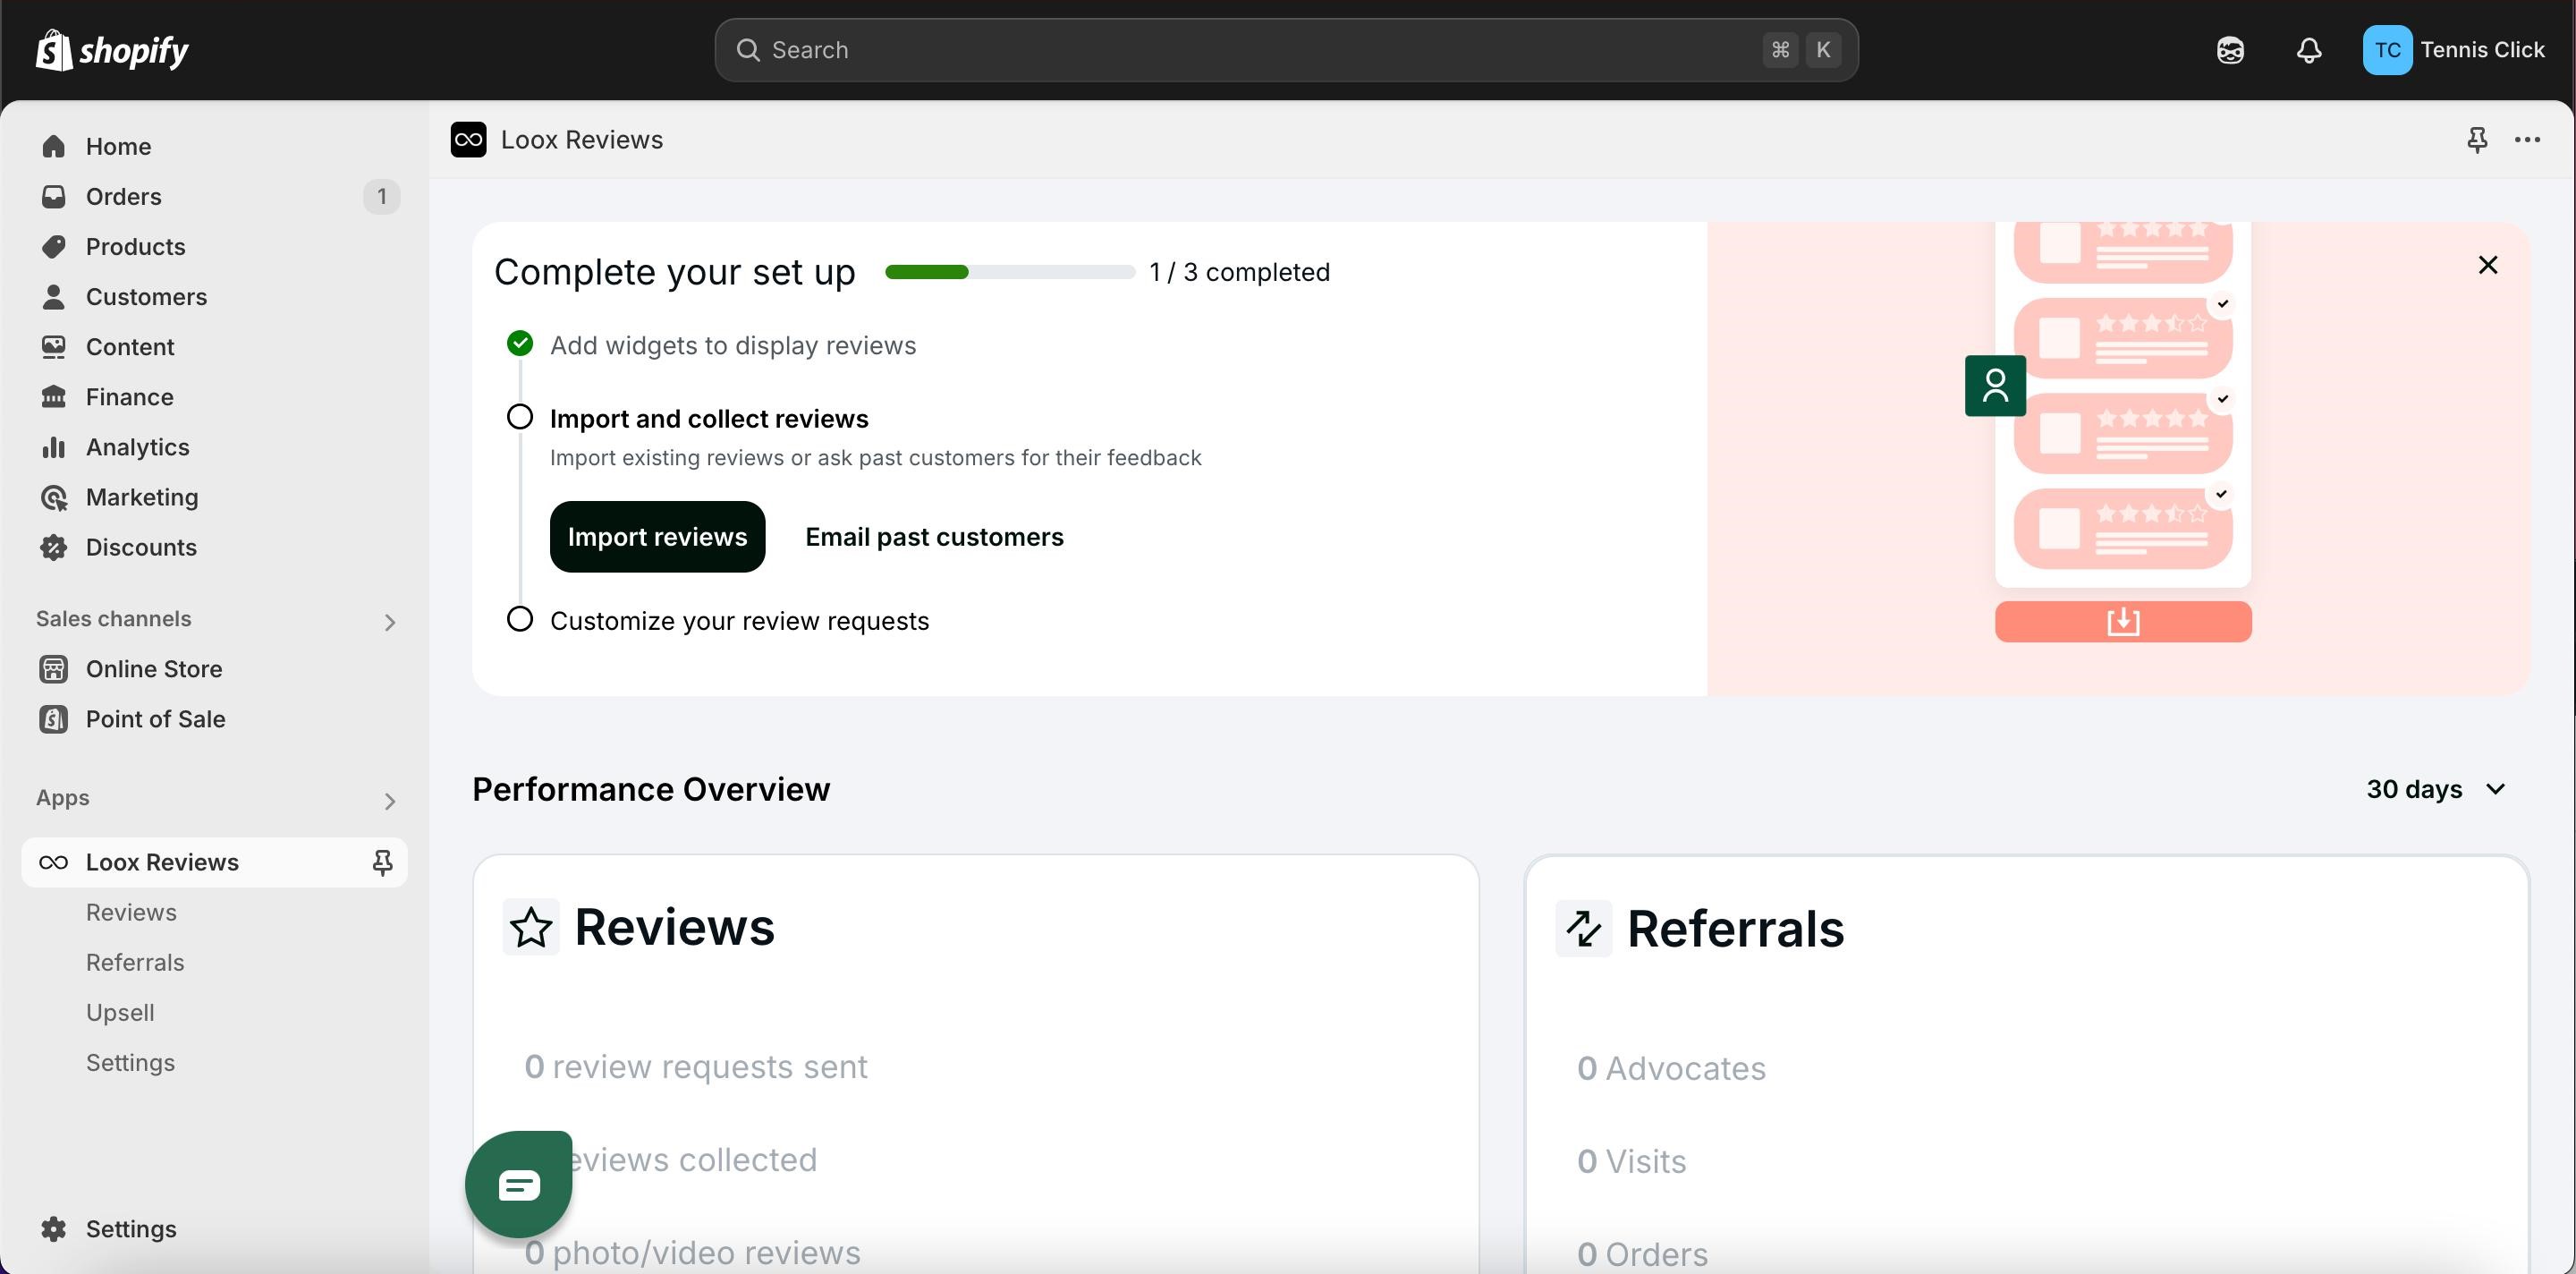Expand the Sales channels section
Screen dimensions: 2576x1274
click(390, 622)
